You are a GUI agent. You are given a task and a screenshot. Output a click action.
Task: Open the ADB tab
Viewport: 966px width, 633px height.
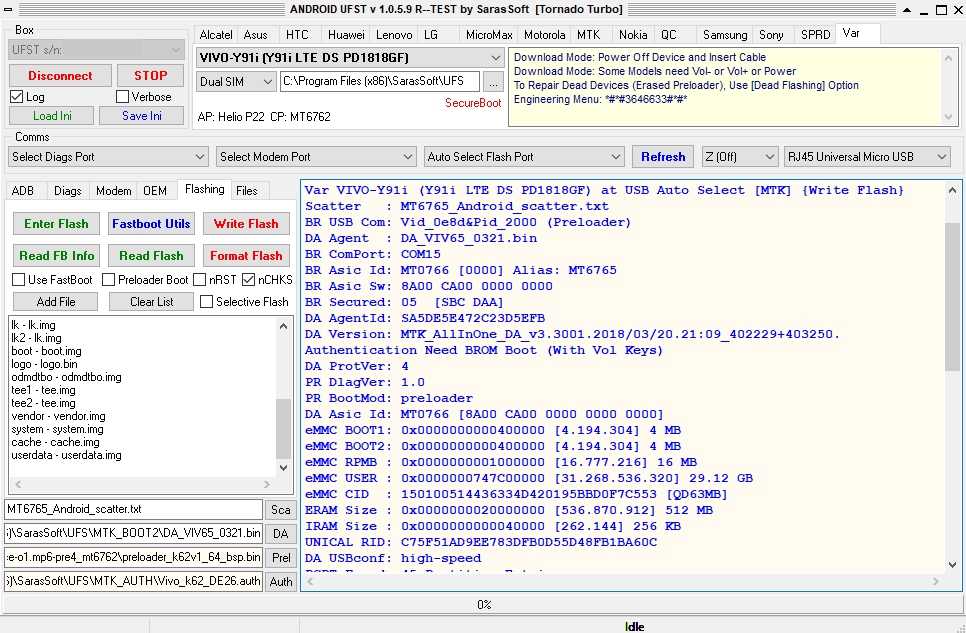tap(23, 191)
